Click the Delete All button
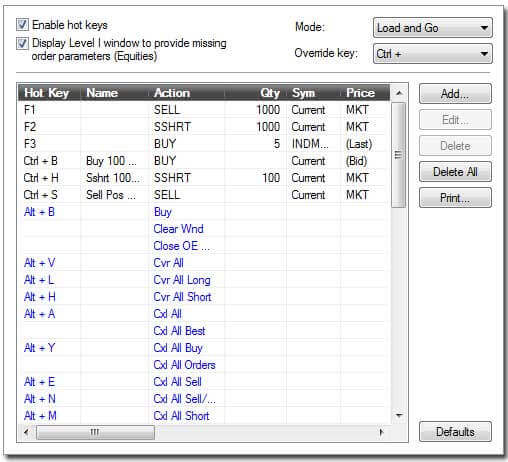The width and height of the screenshot is (508, 462). (x=455, y=172)
